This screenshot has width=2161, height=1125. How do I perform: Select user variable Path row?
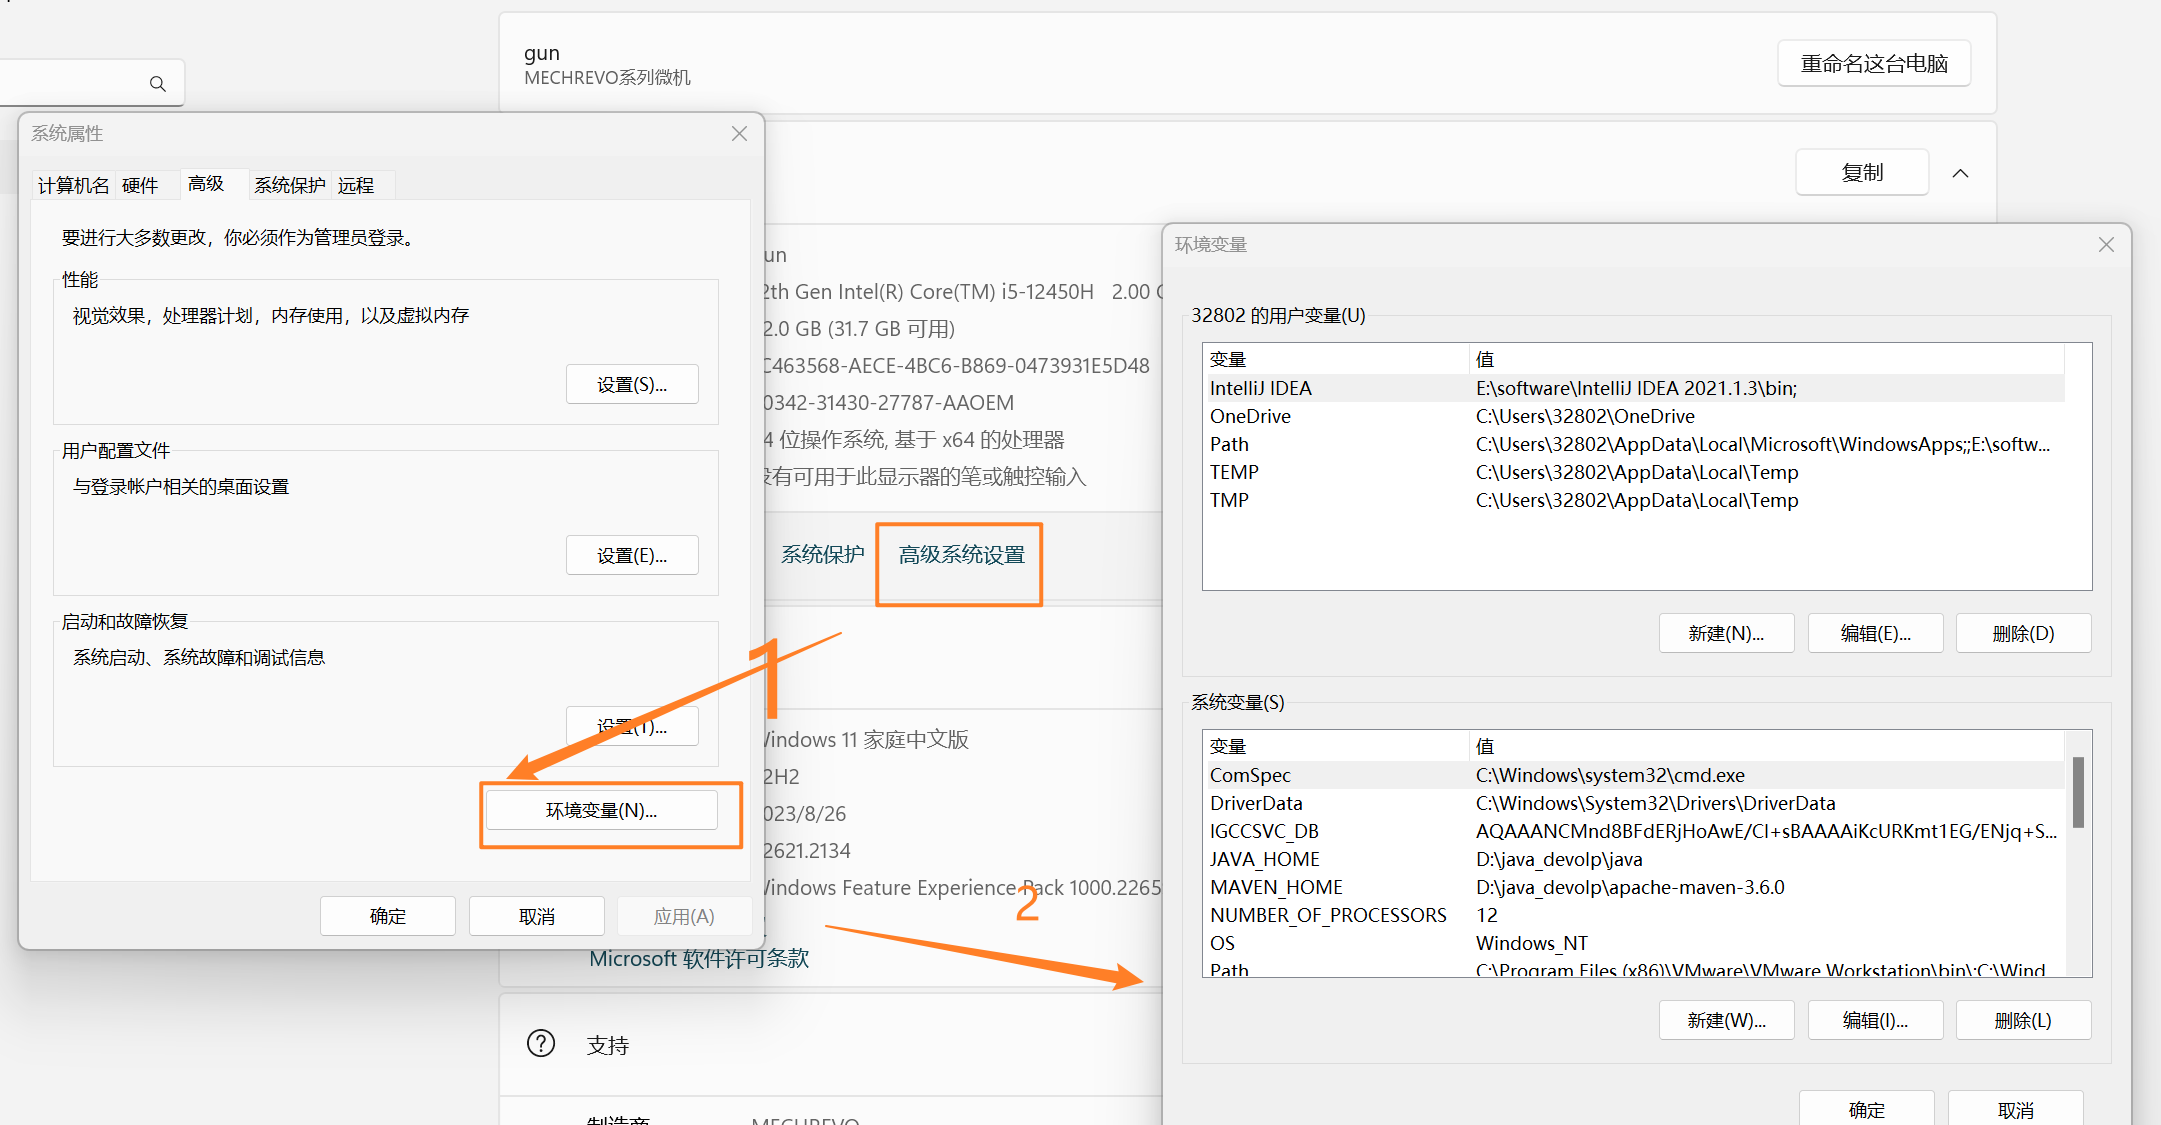[1229, 444]
